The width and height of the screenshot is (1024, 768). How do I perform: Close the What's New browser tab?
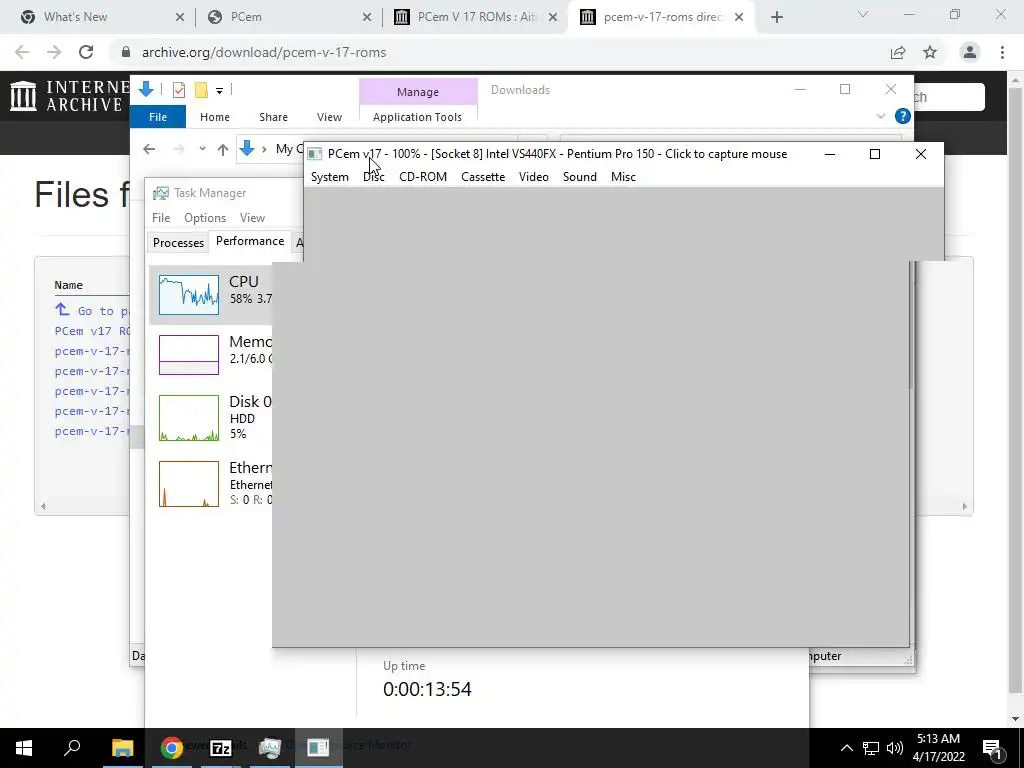pyautogui.click(x=180, y=18)
